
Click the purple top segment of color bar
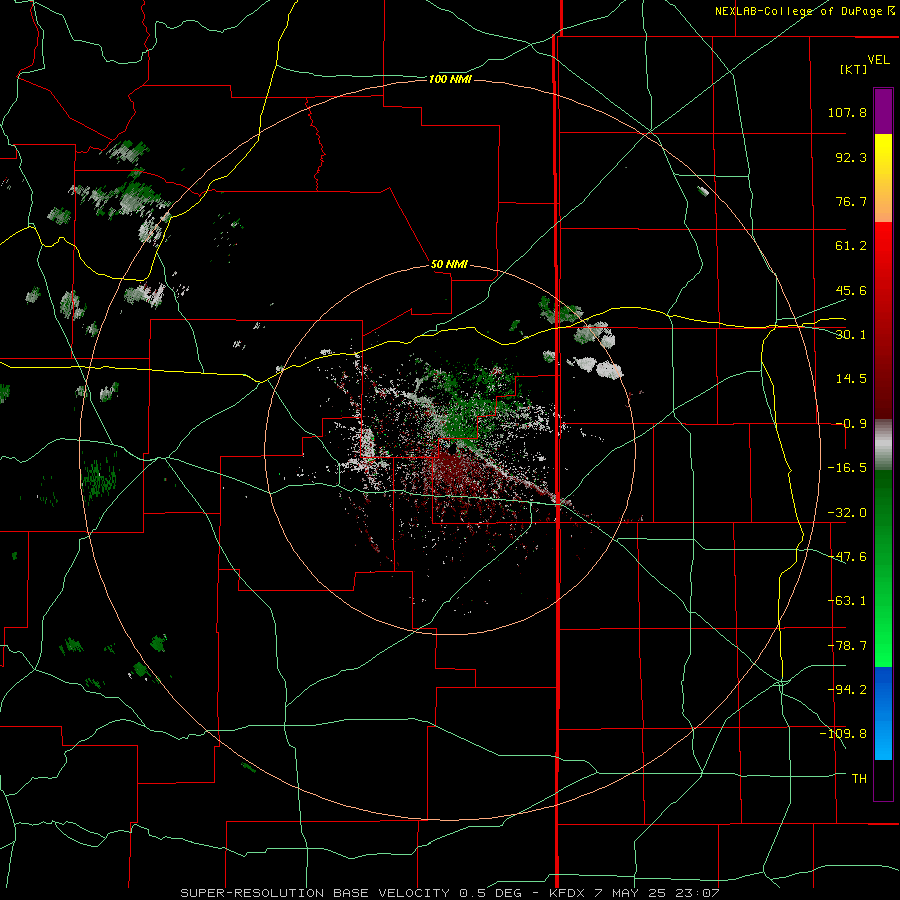883,111
